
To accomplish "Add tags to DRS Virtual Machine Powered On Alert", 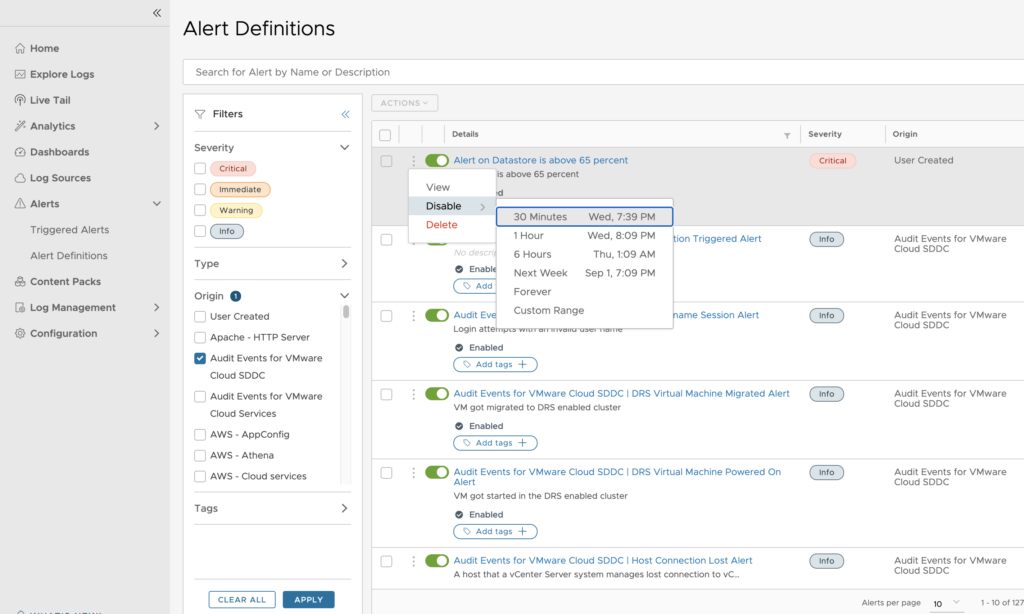I will (x=495, y=532).
